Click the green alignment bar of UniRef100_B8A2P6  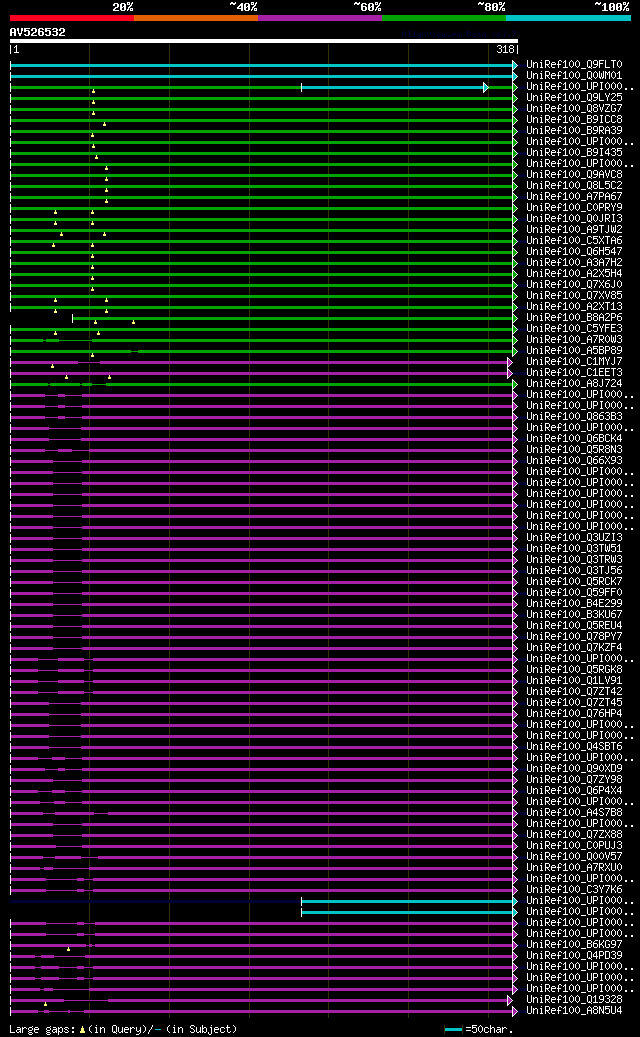click(x=295, y=318)
